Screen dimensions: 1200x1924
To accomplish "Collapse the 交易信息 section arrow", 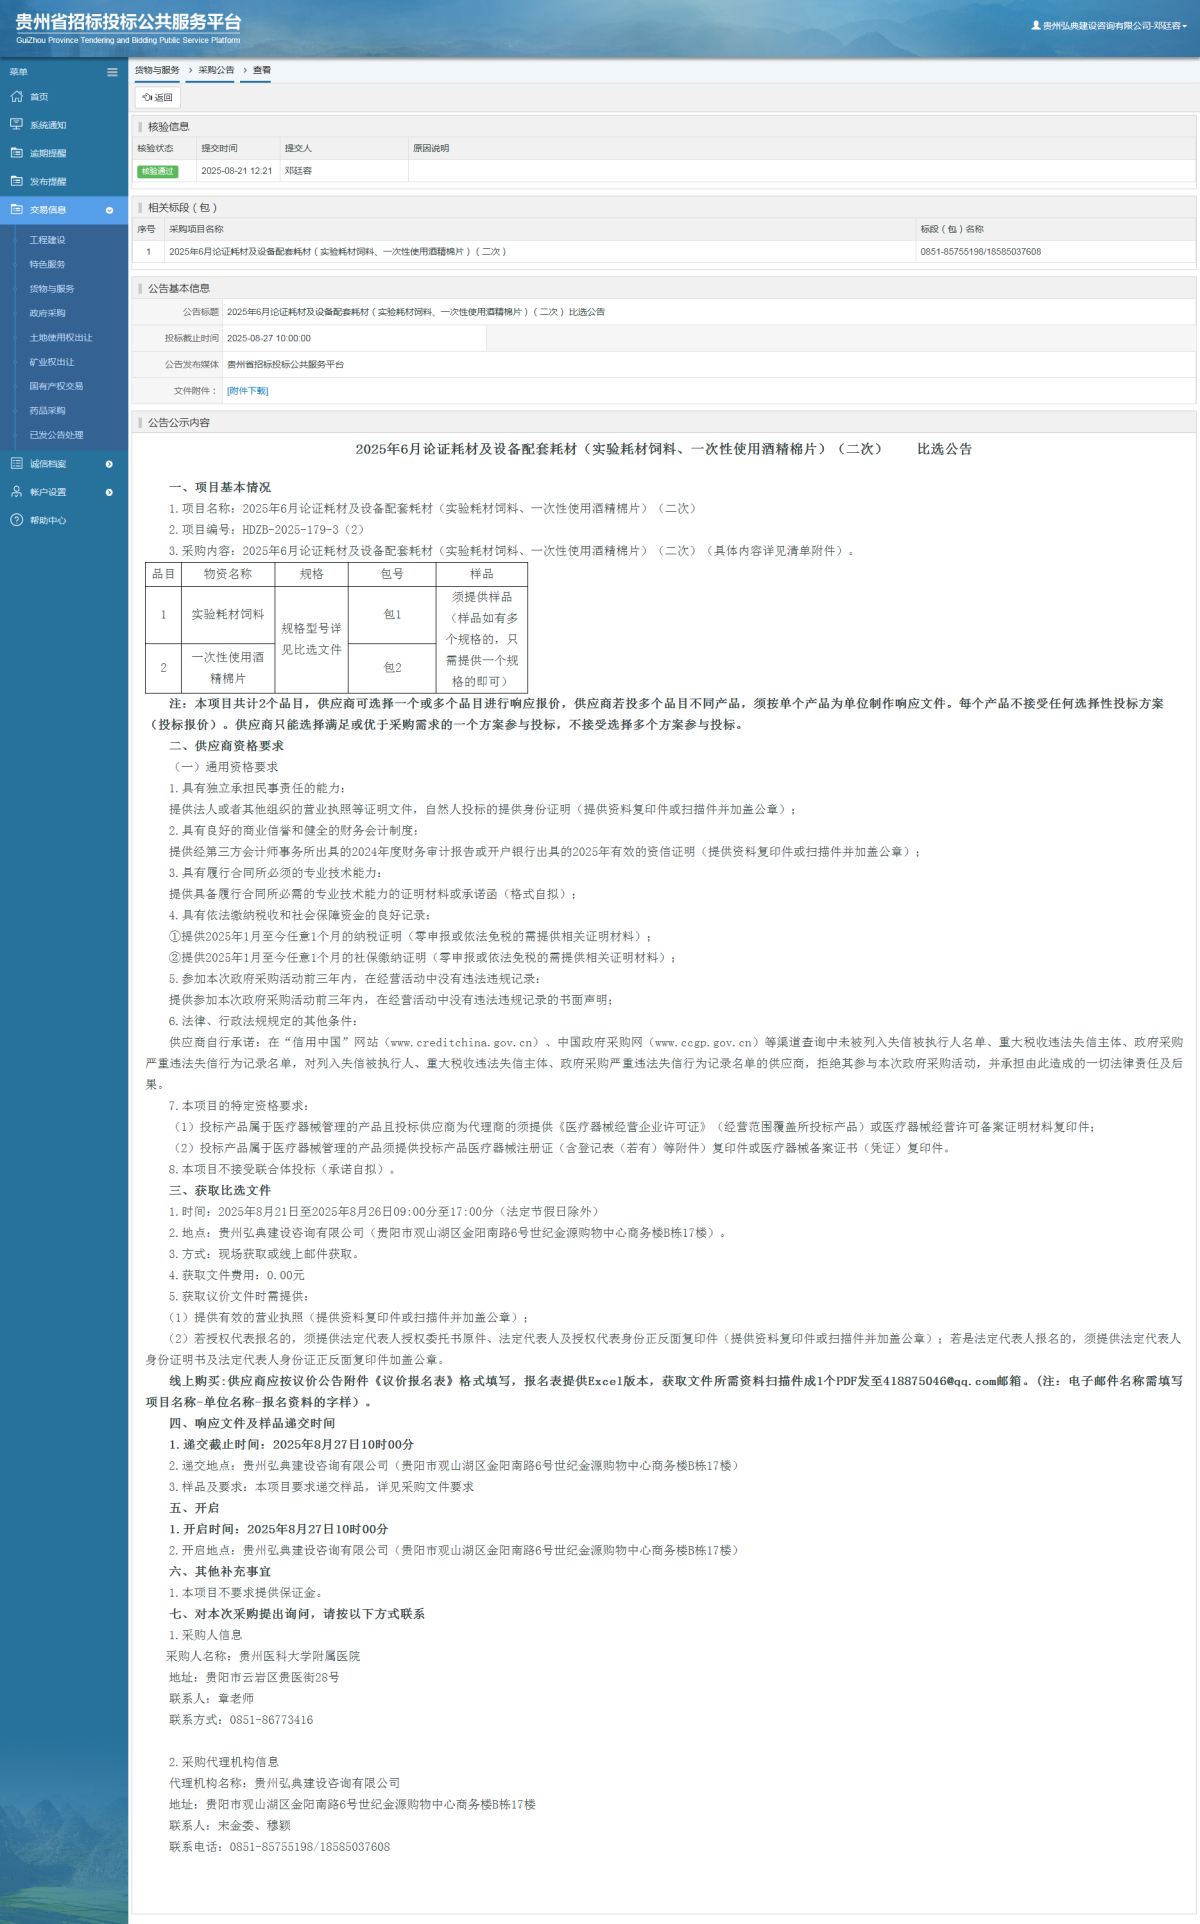I will [x=109, y=210].
